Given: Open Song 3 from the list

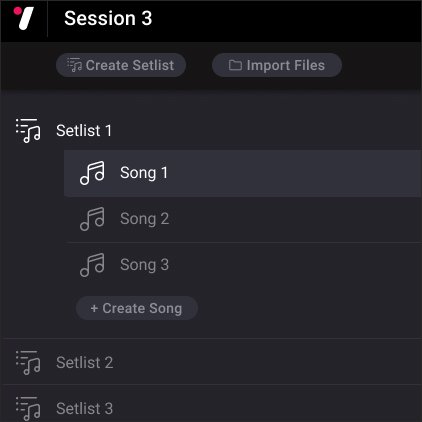Looking at the screenshot, I should pos(244,265).
